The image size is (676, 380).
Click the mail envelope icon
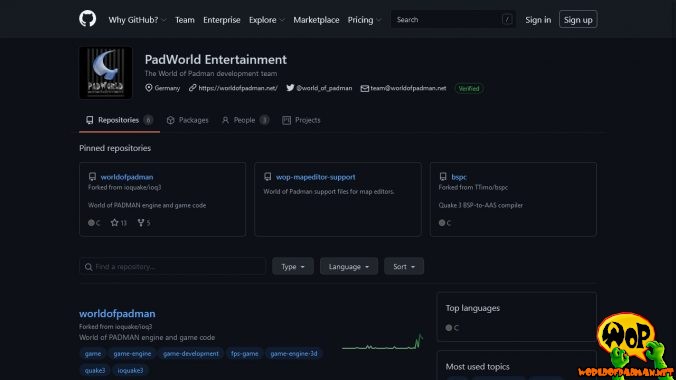(365, 88)
